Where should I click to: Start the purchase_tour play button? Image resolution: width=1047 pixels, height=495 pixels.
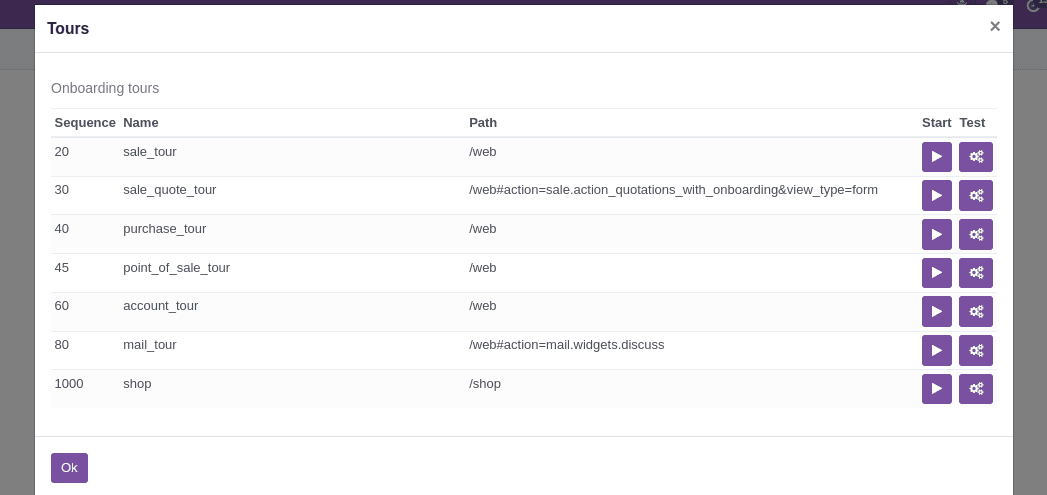pos(937,234)
